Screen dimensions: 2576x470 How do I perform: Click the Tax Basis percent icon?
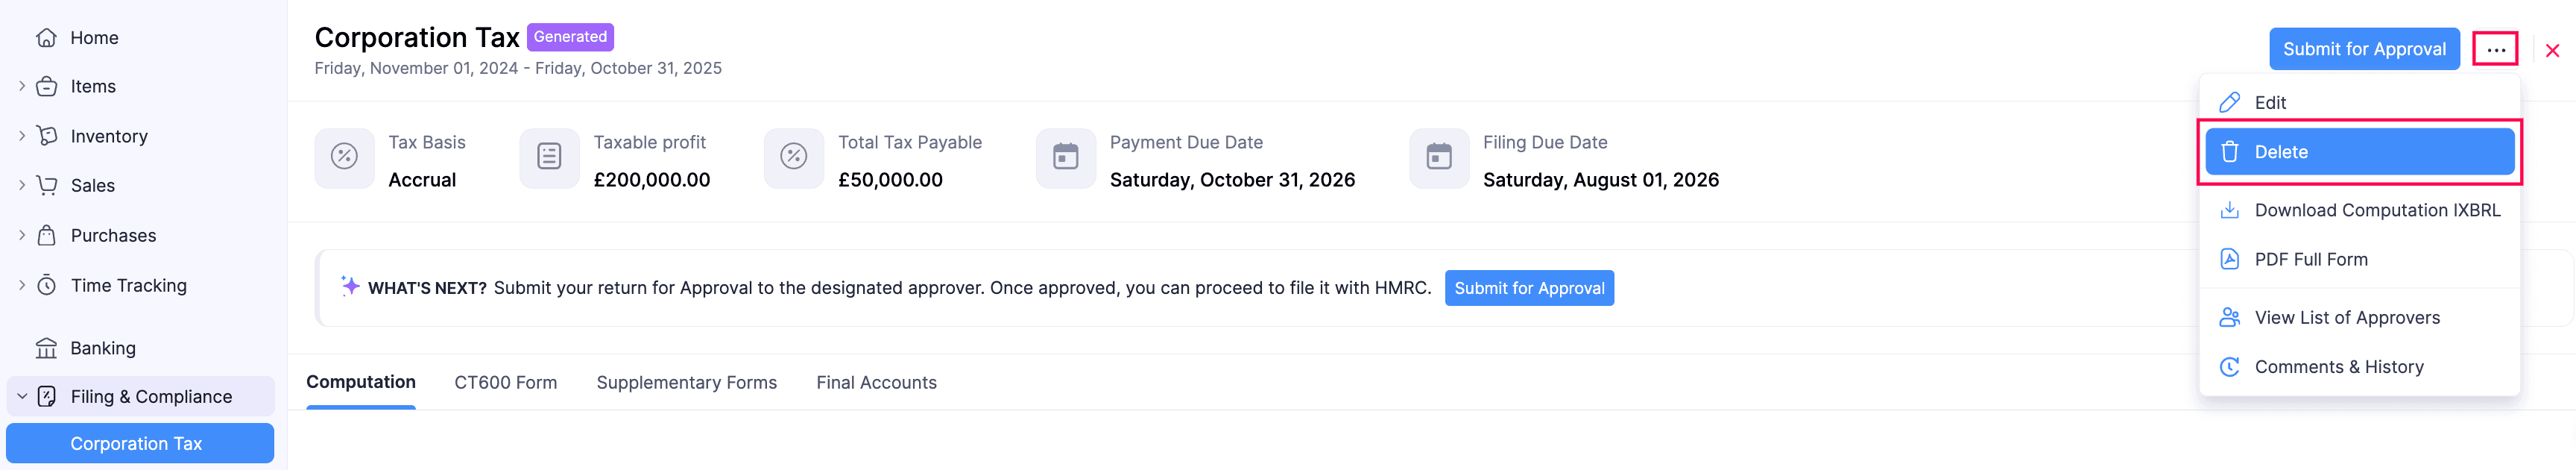point(344,157)
